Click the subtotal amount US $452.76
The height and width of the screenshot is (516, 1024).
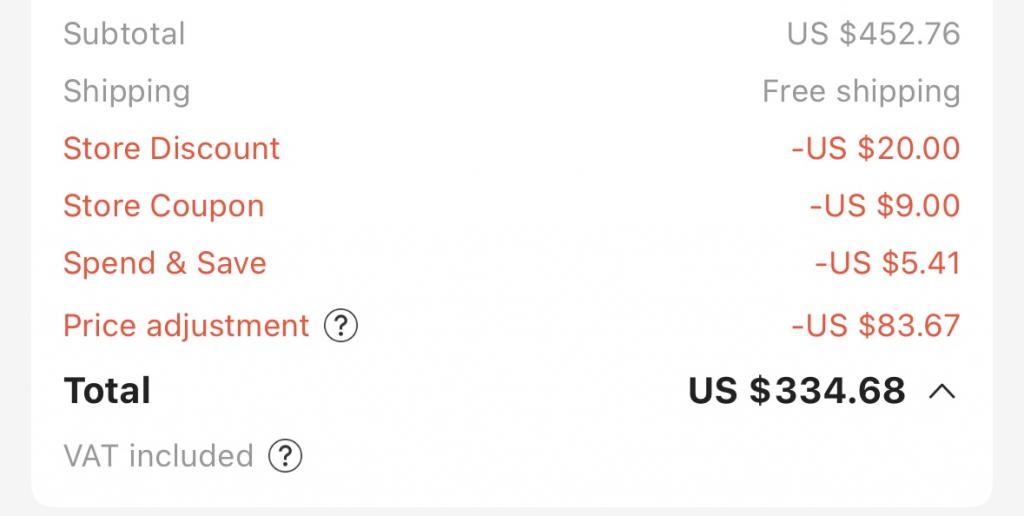point(873,33)
